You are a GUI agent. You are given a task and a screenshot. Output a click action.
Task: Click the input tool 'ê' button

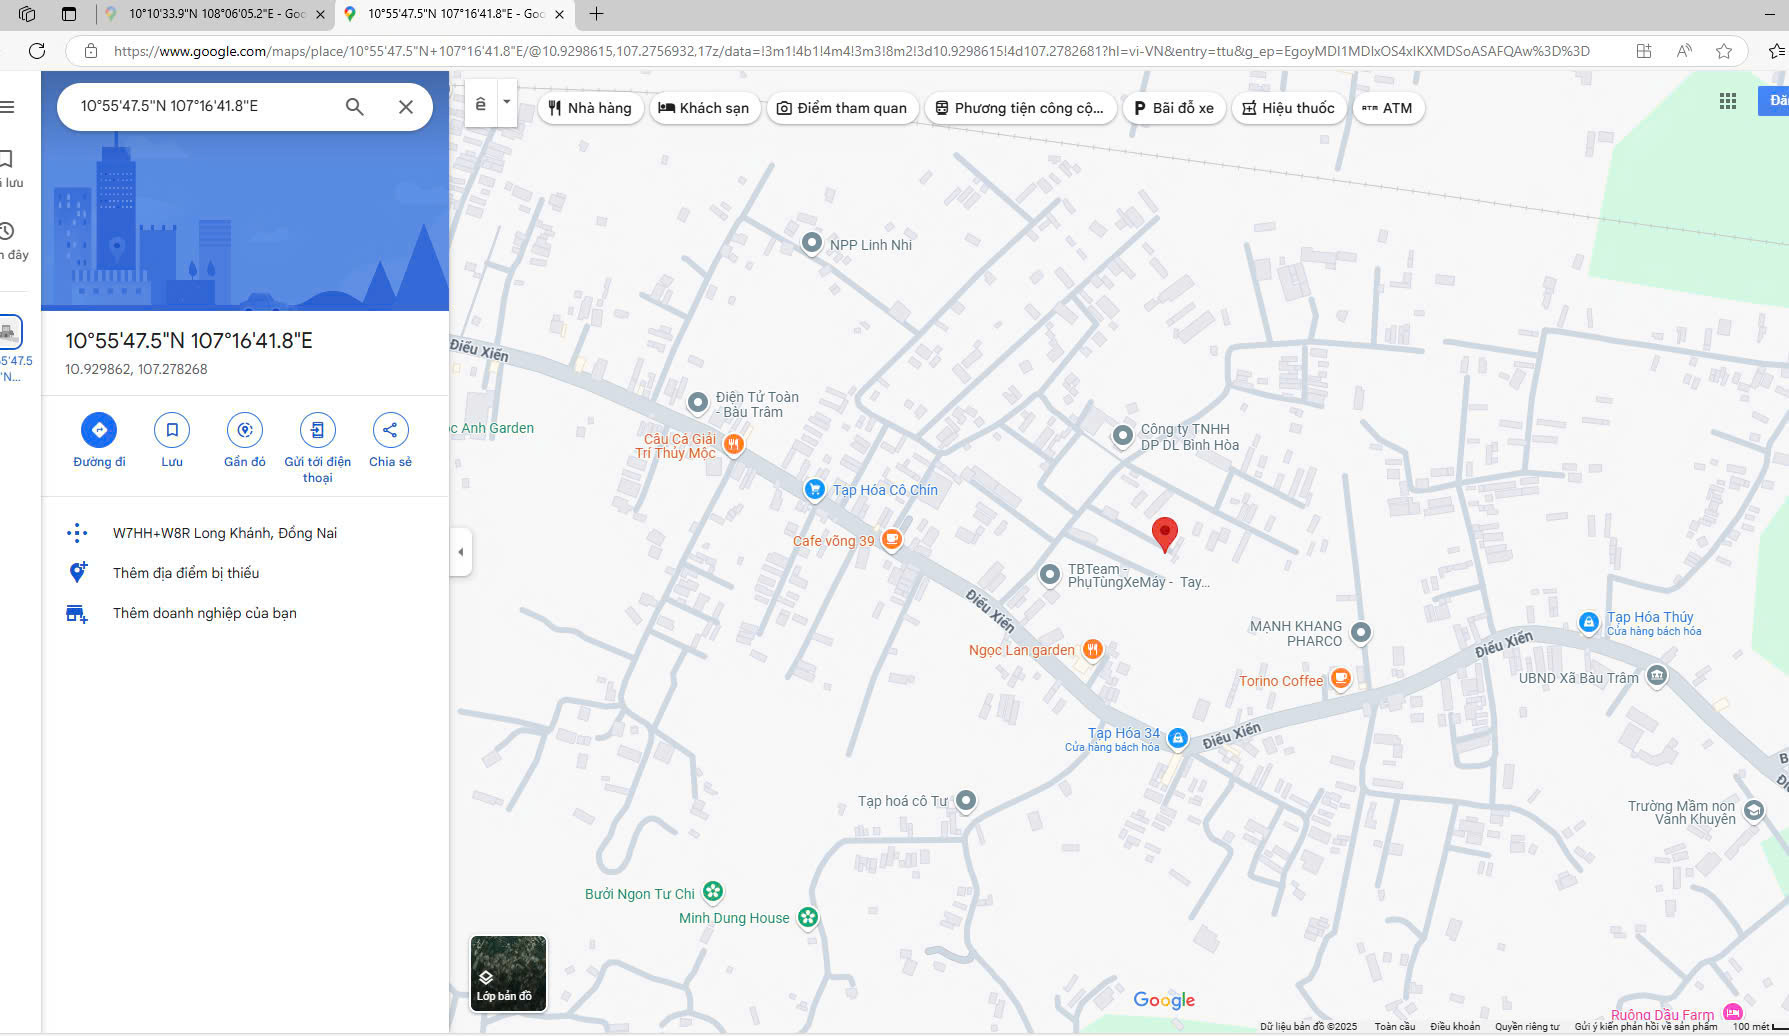pyautogui.click(x=481, y=103)
